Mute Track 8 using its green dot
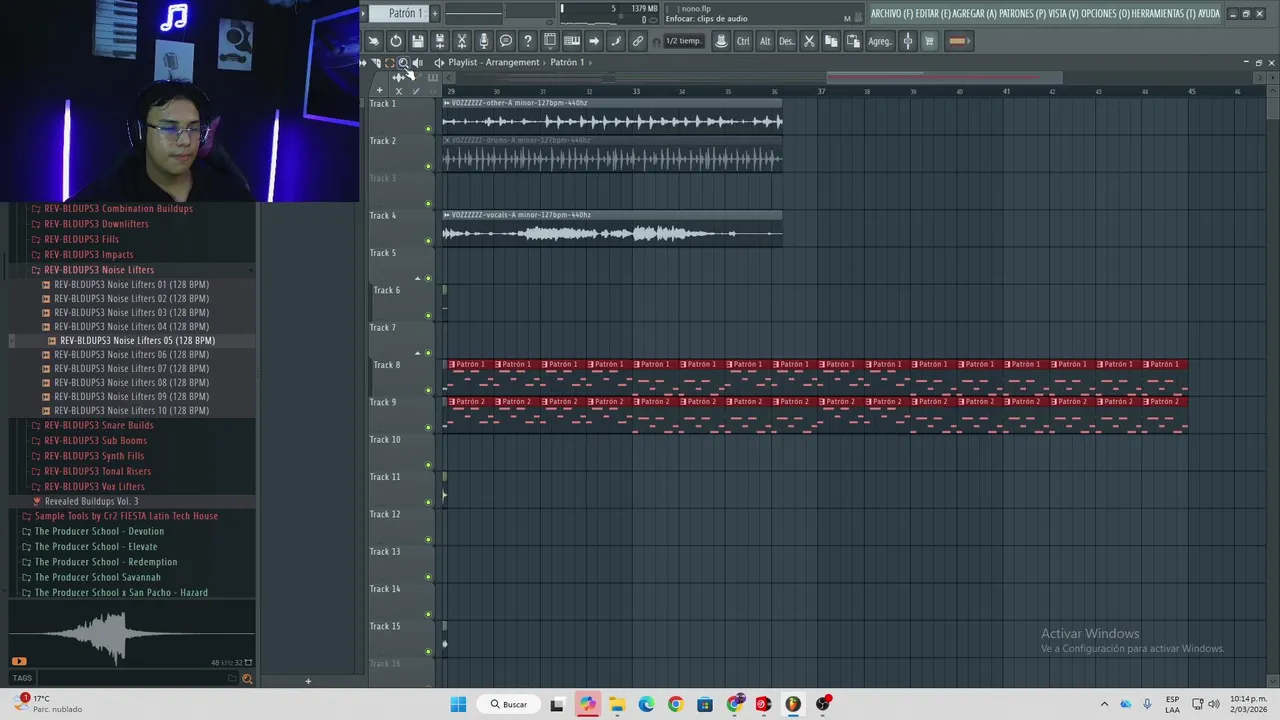The width and height of the screenshot is (1280, 720). (x=429, y=390)
